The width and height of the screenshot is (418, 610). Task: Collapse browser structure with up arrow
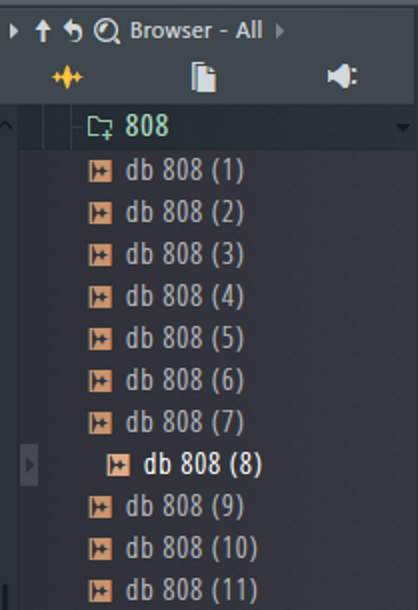coord(43,31)
